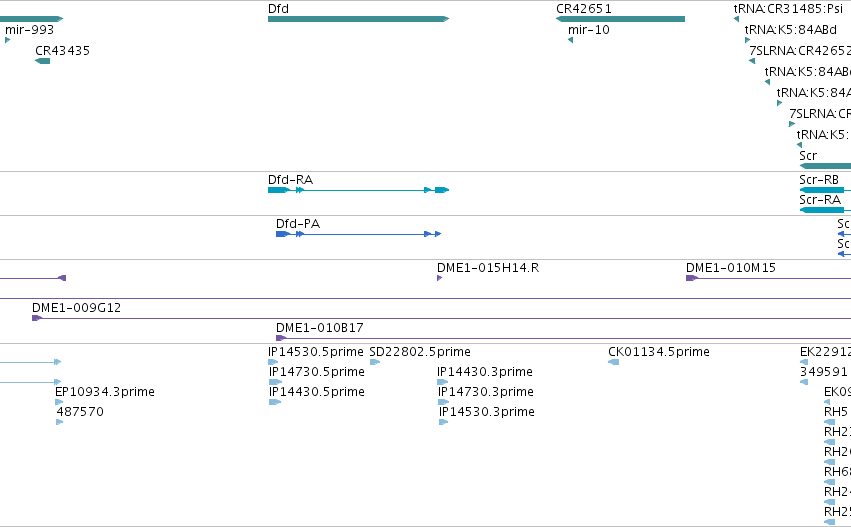851x527 pixels.
Task: Click the CR43435 gene glyph
Action: click(x=42, y=61)
